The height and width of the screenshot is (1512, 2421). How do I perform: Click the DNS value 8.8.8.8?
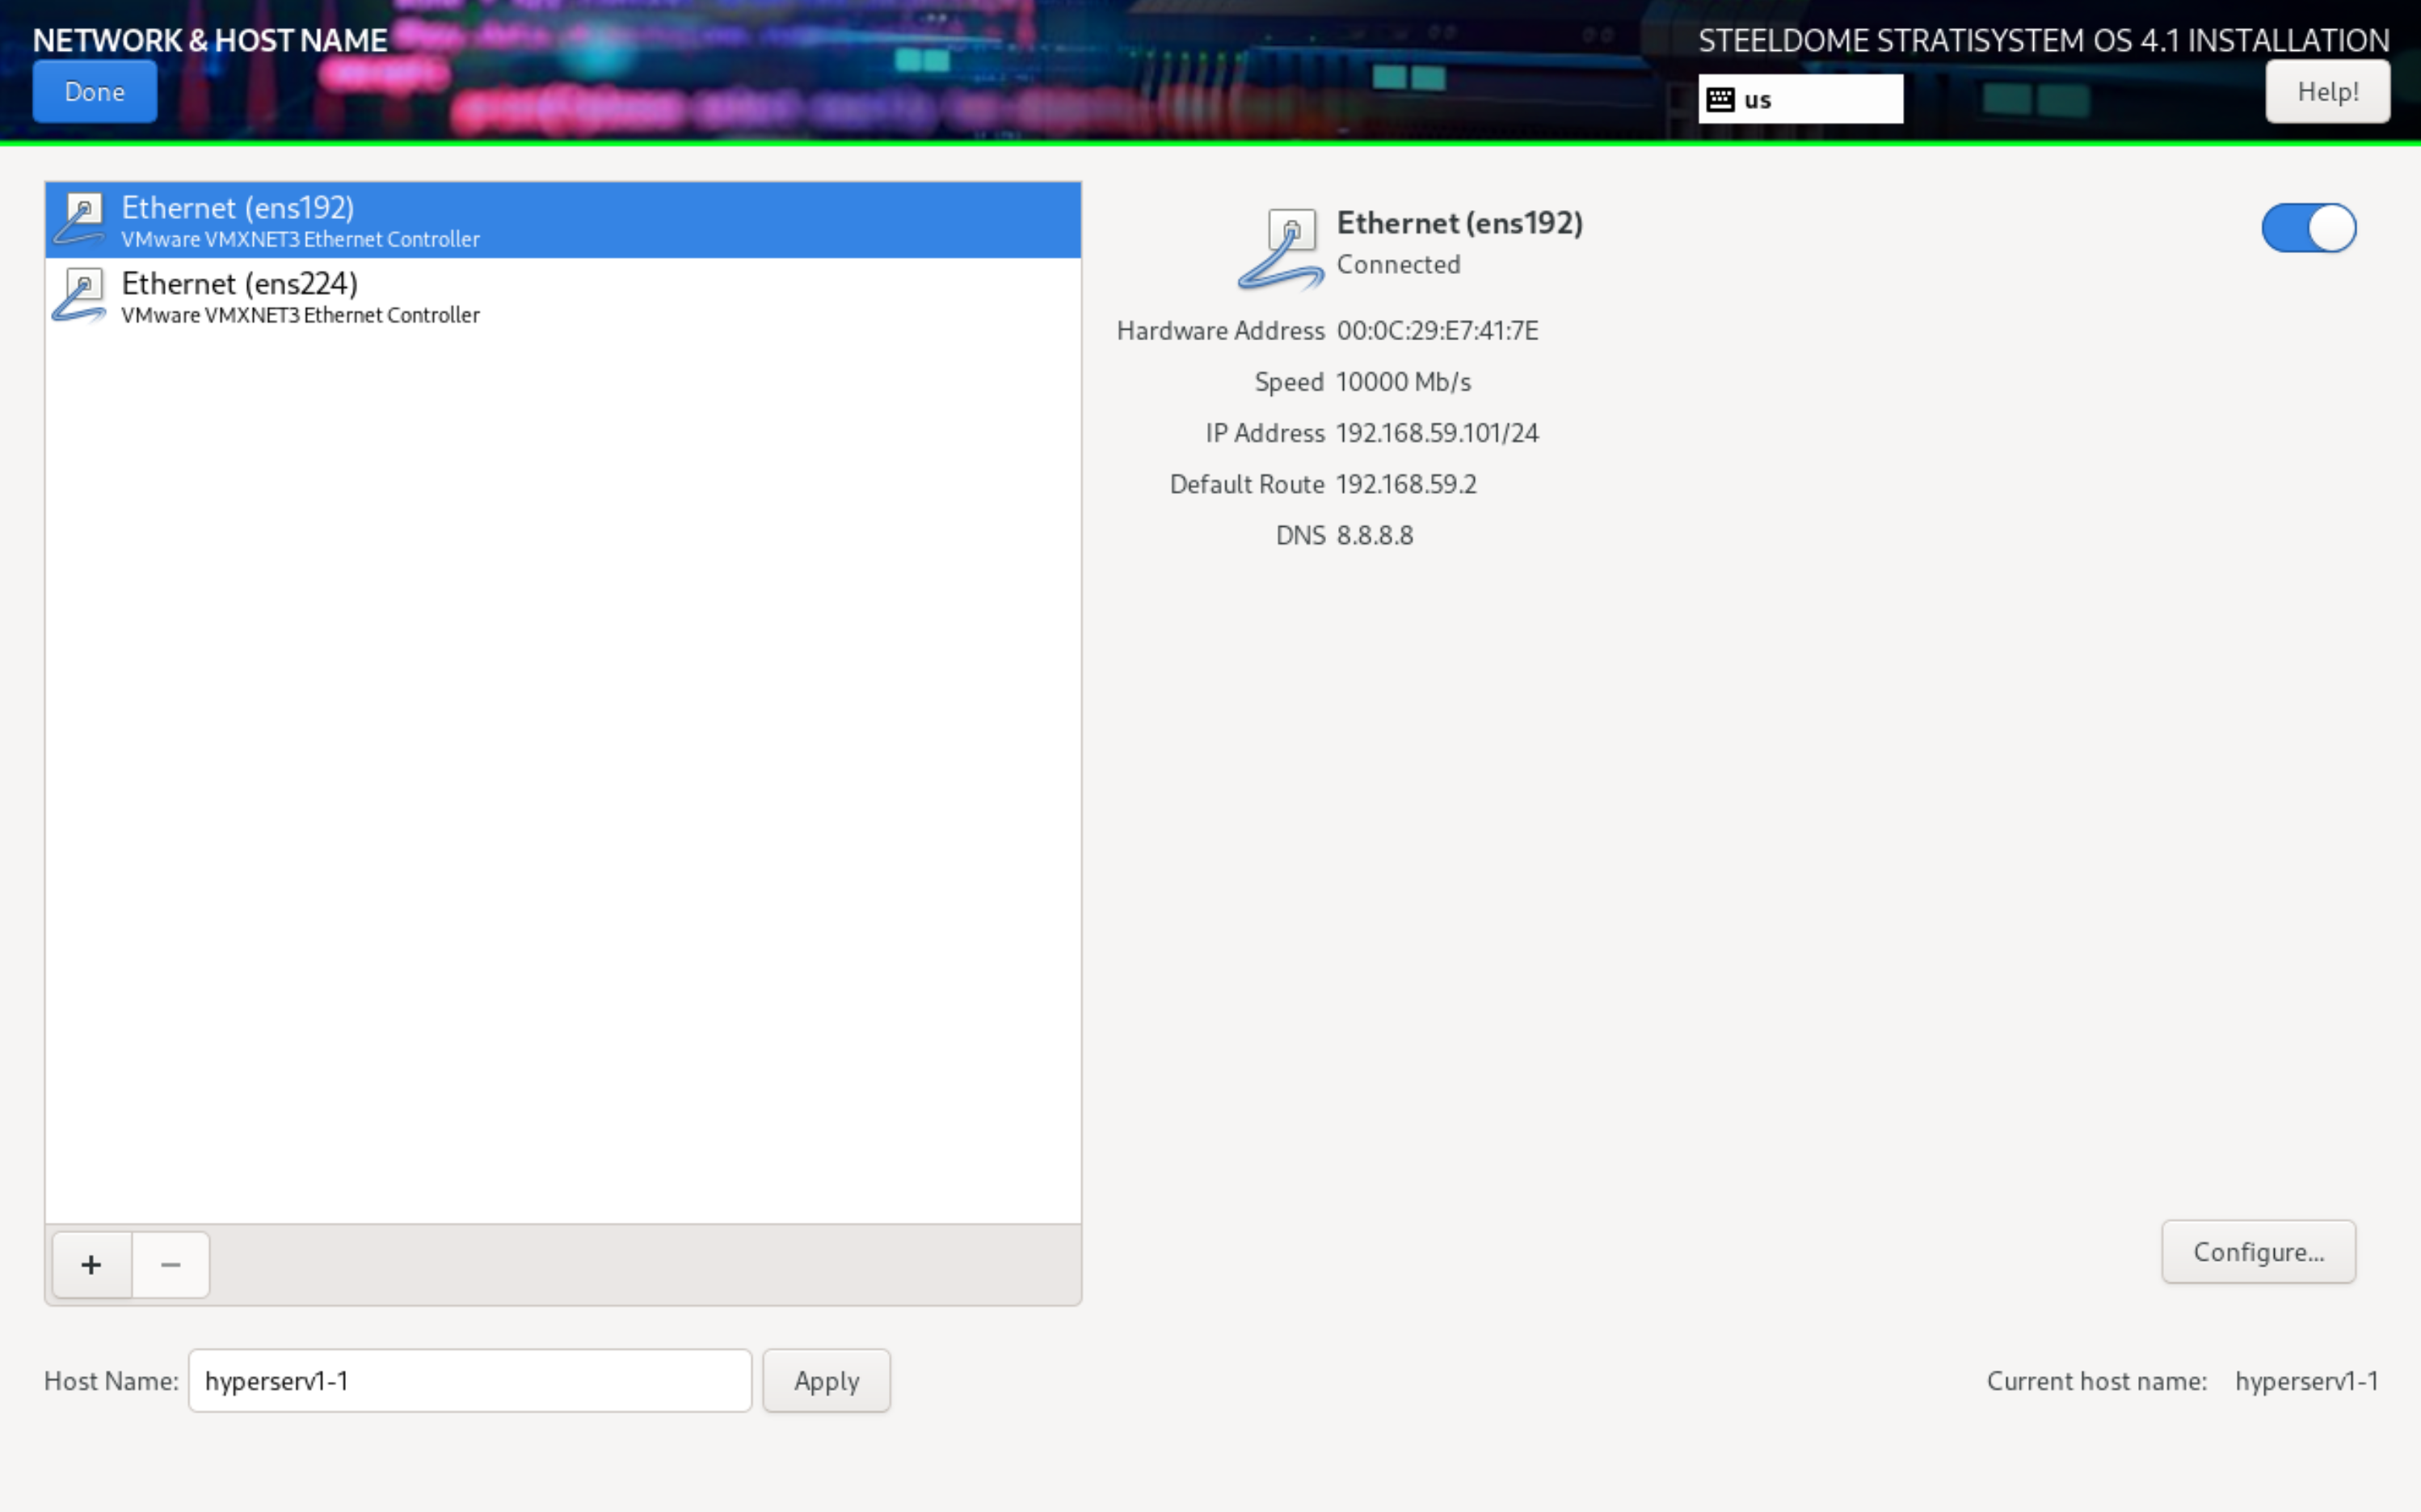pyautogui.click(x=1375, y=536)
